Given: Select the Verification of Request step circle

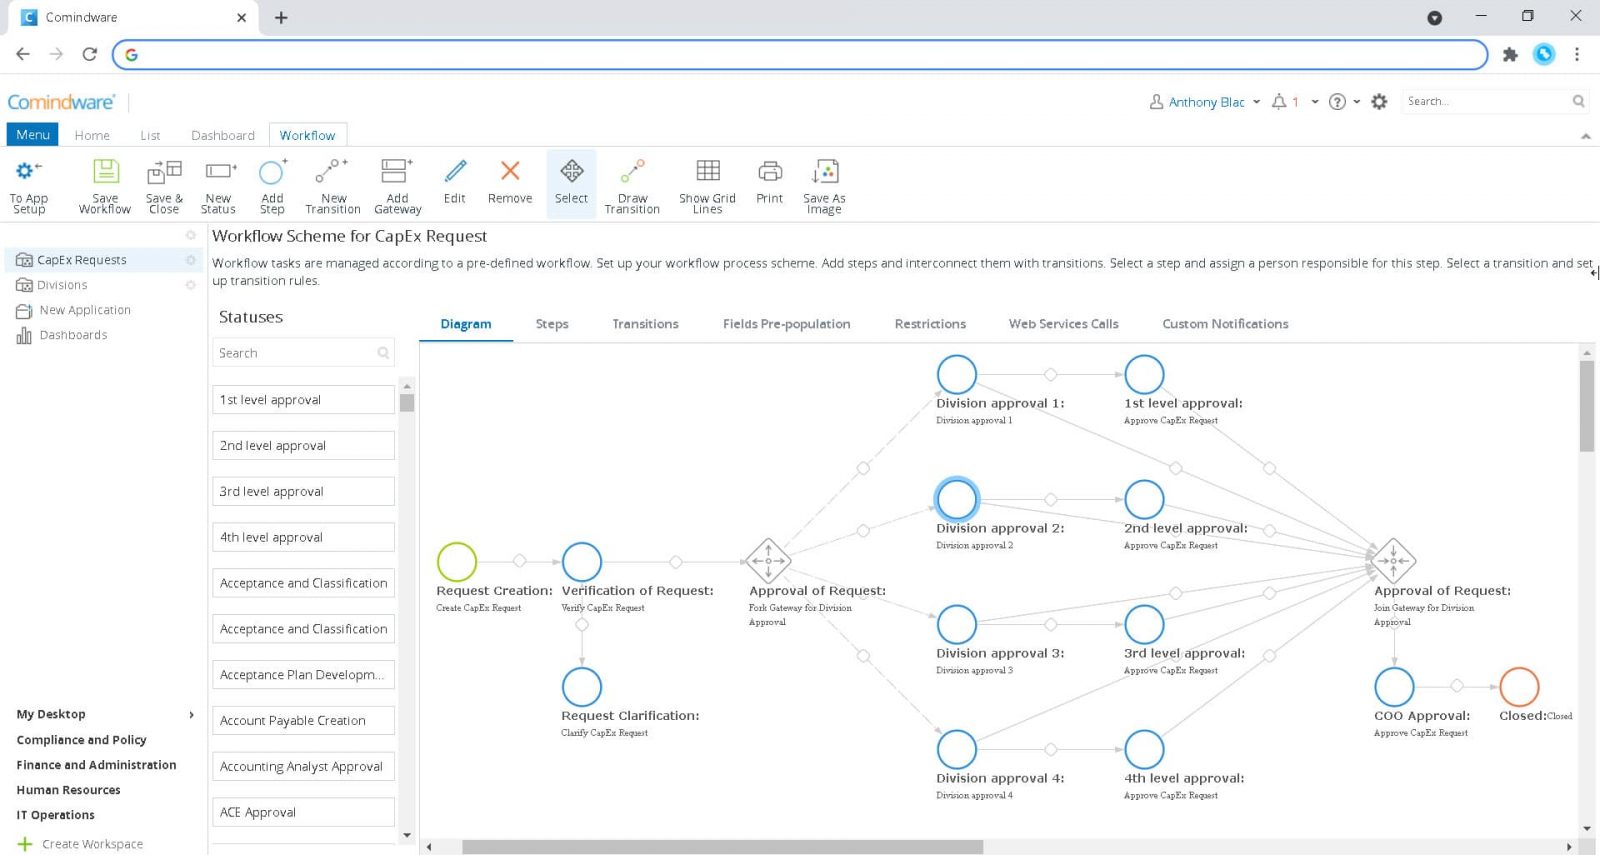Looking at the screenshot, I should tap(582, 562).
